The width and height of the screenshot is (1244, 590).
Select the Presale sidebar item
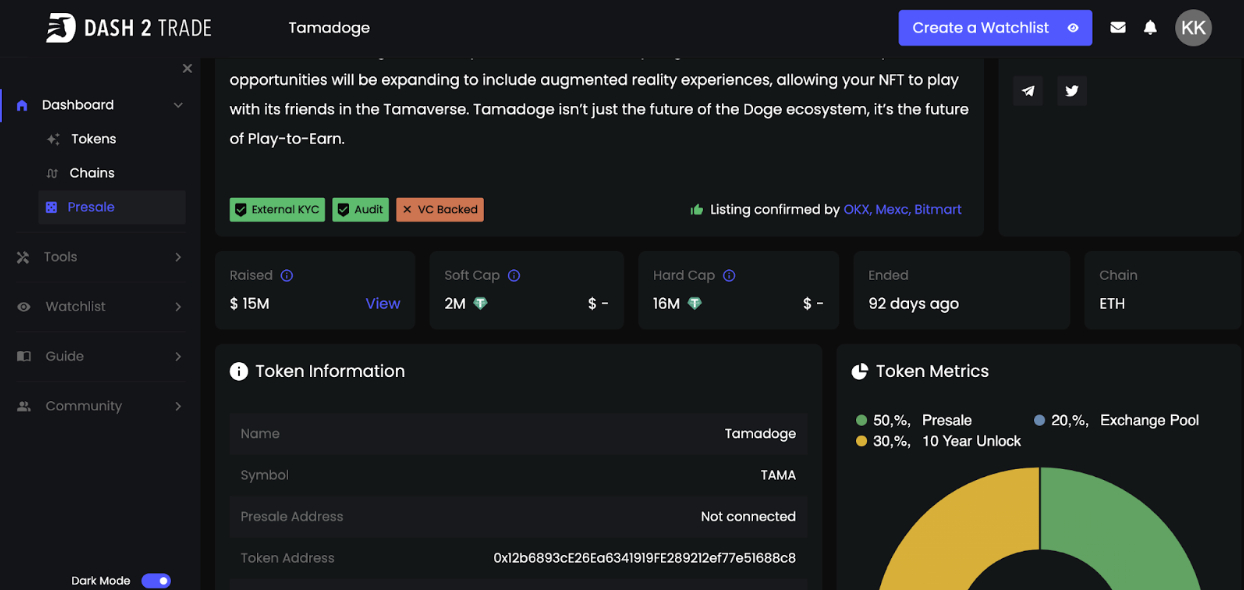click(112, 207)
